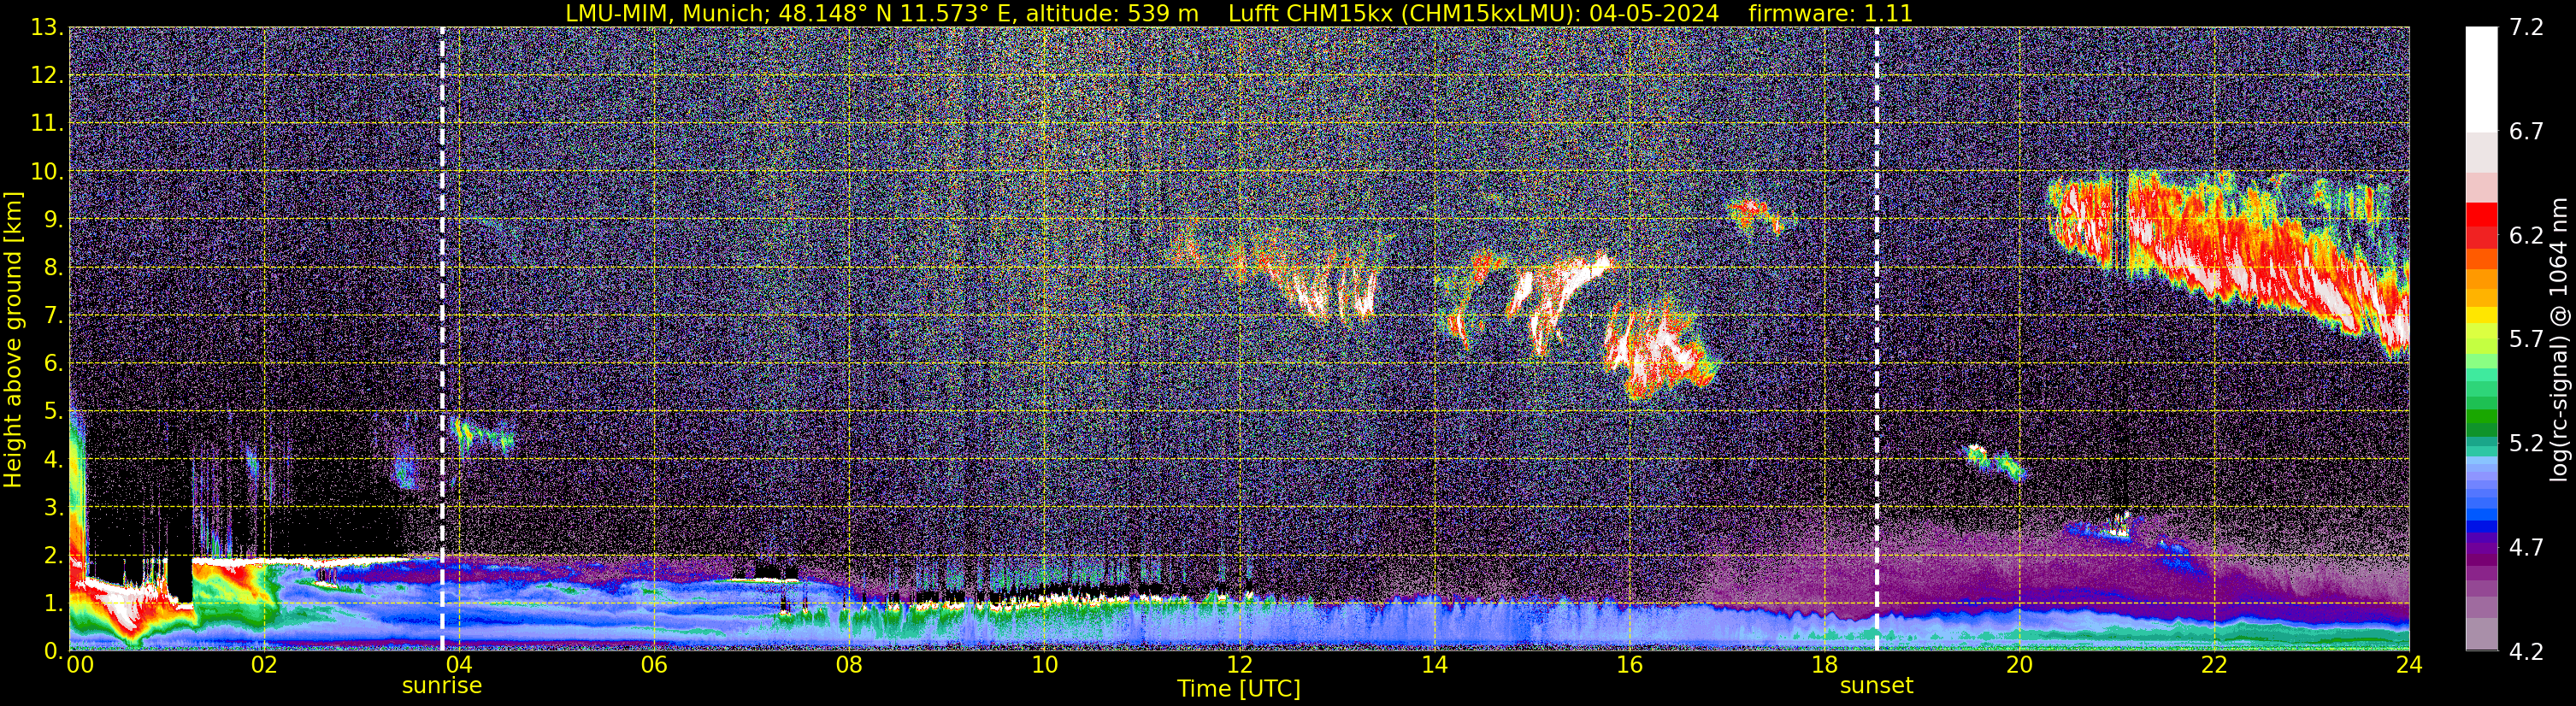
Task: Click the "02" time axis tick label
Action: click(264, 664)
